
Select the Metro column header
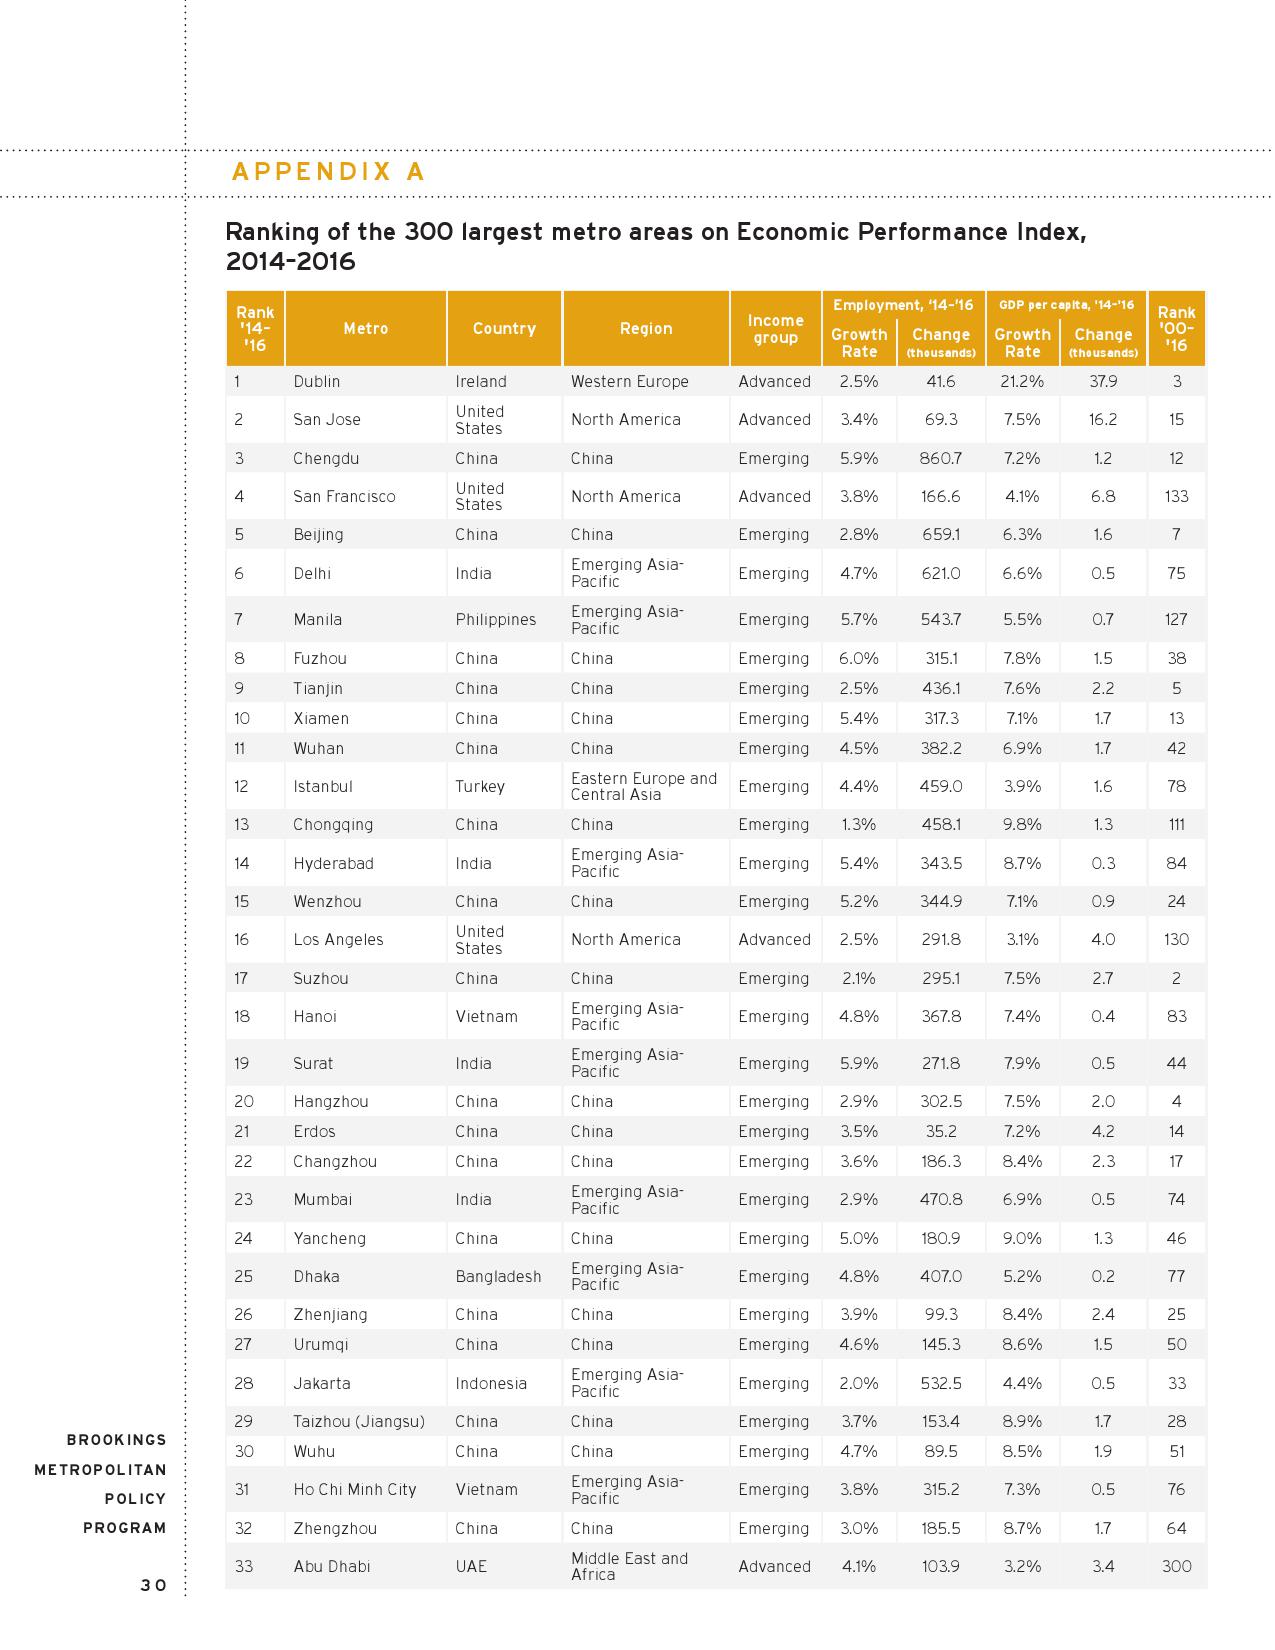(x=366, y=329)
